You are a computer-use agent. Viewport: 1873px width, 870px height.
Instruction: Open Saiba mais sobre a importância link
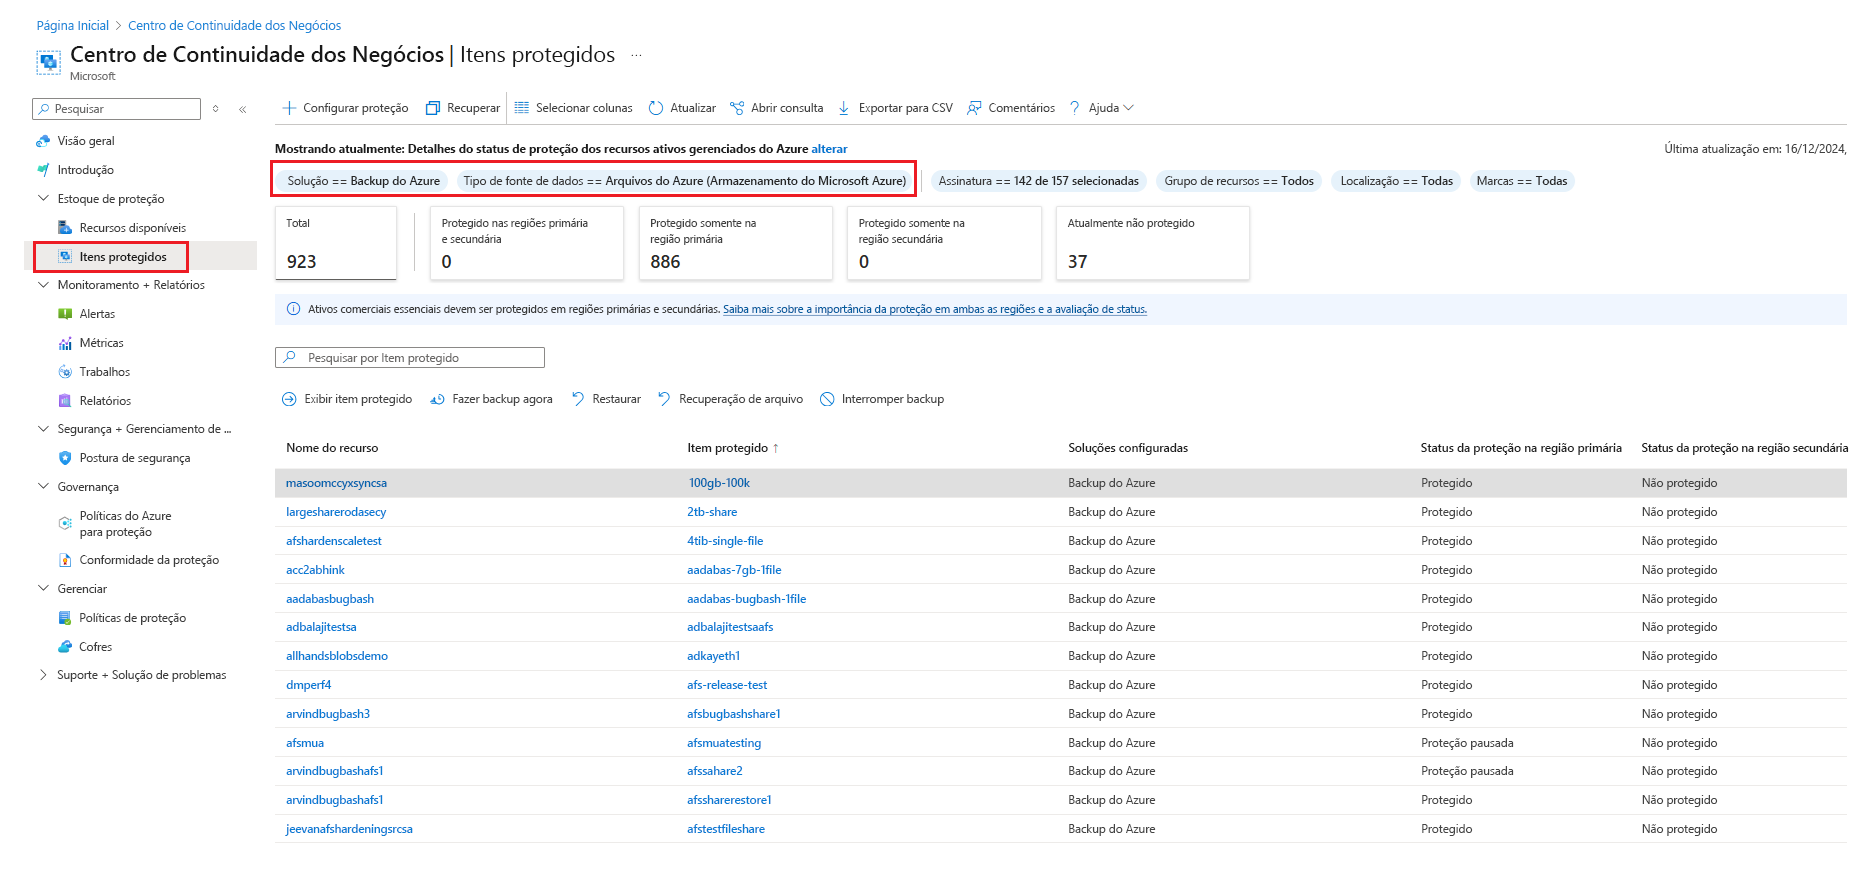(935, 309)
